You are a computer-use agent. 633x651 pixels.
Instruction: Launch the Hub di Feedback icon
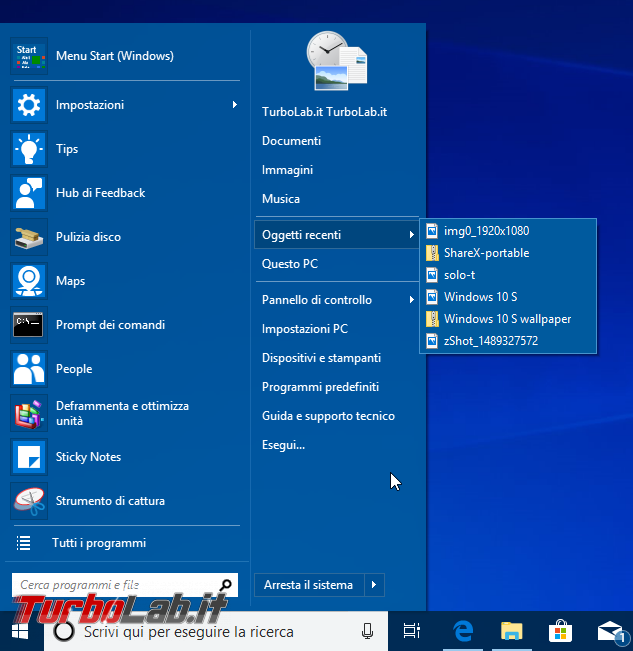point(29,193)
